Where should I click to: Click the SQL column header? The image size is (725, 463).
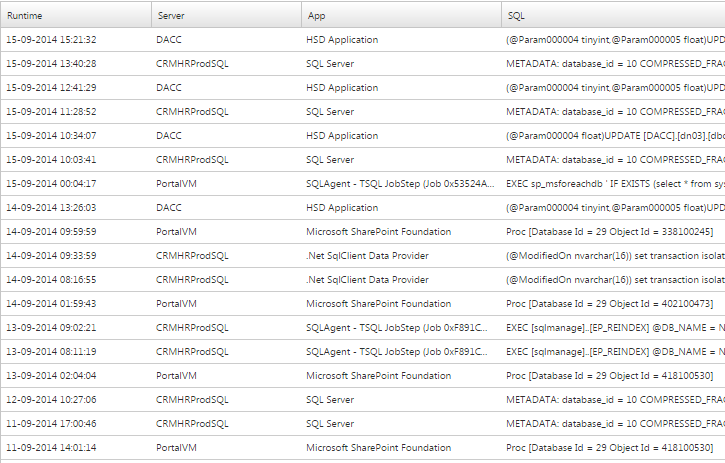click(x=613, y=15)
